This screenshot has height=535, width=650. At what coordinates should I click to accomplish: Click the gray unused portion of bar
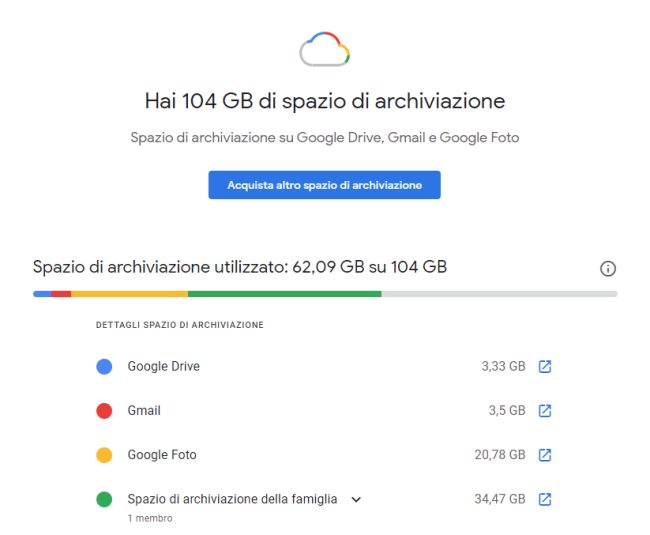coord(499,294)
